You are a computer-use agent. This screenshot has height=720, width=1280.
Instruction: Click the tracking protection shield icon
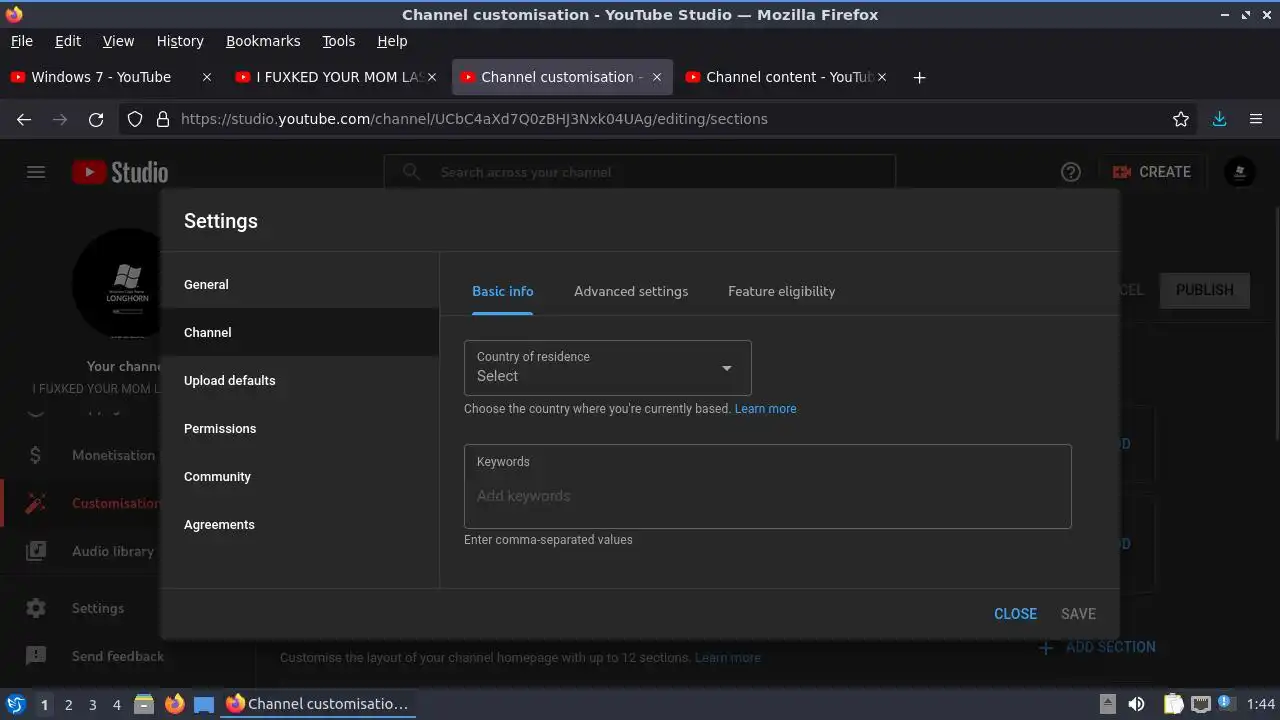click(135, 119)
